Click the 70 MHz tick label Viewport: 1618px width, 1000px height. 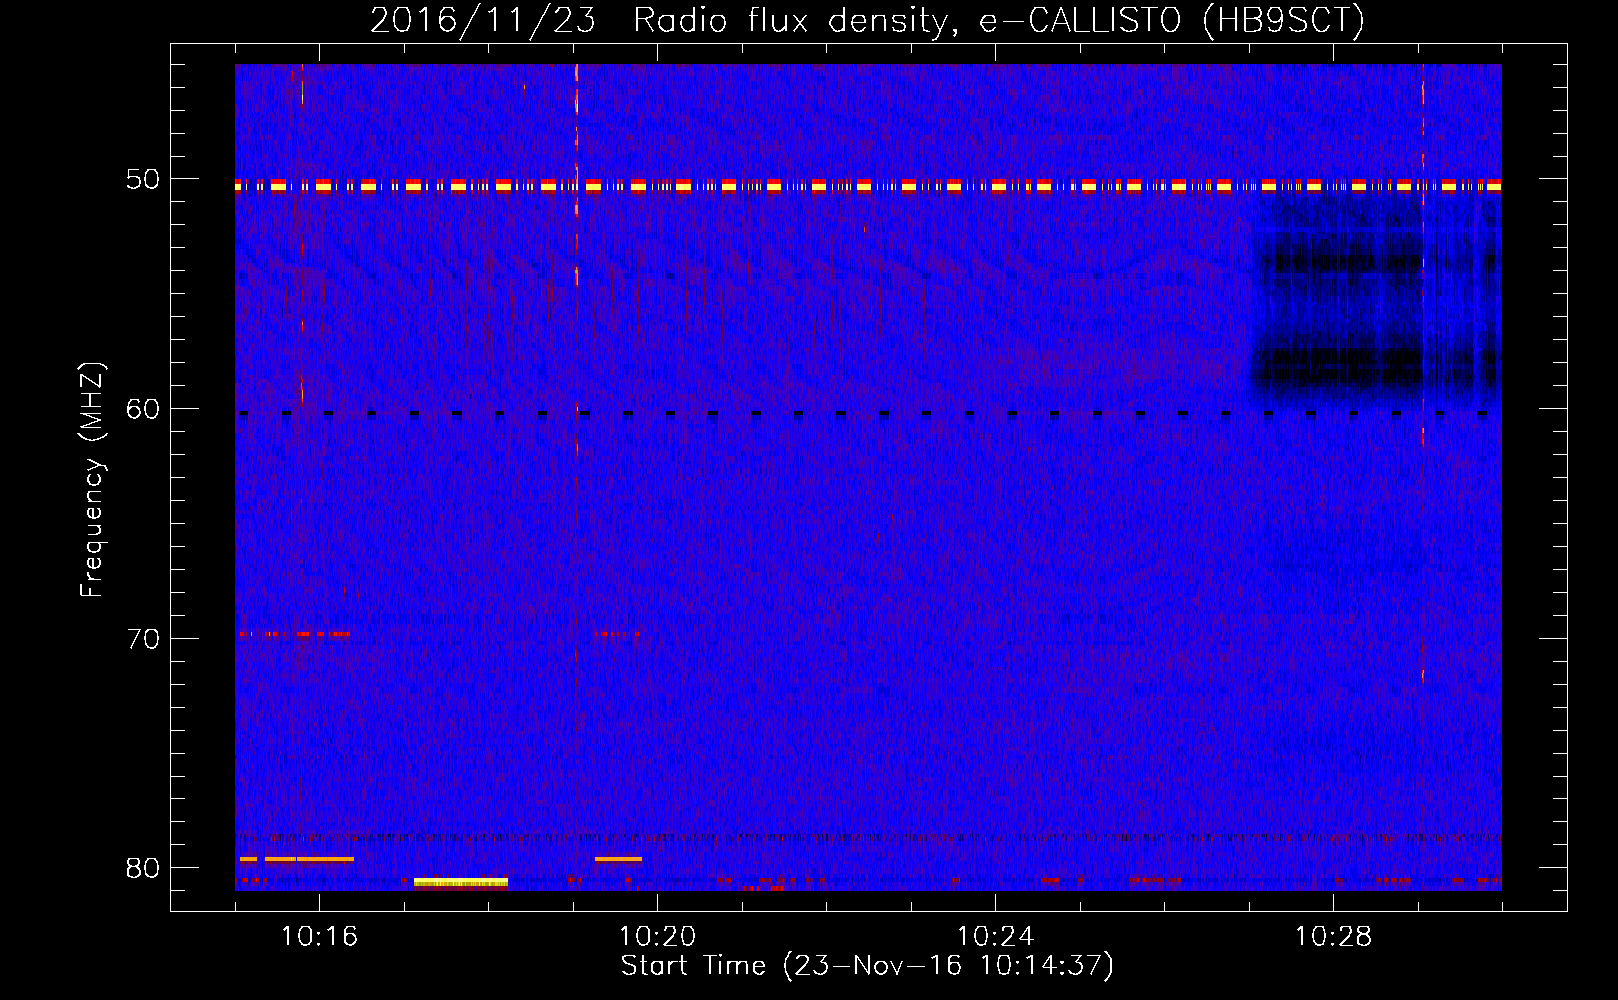coord(143,639)
